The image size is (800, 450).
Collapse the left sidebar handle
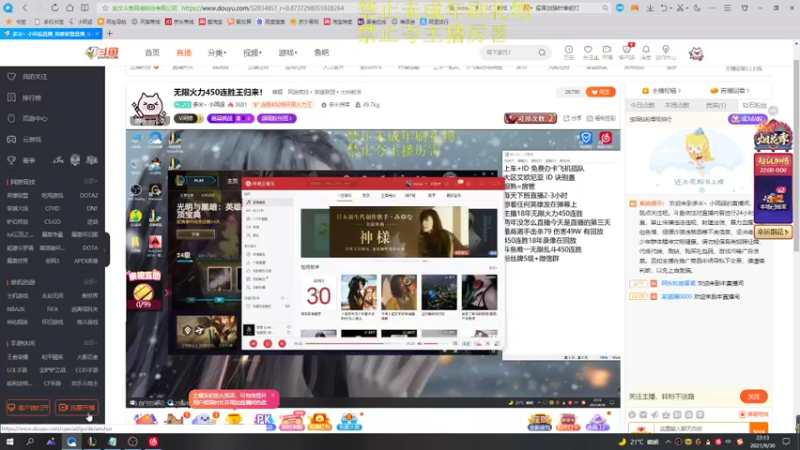106,249
